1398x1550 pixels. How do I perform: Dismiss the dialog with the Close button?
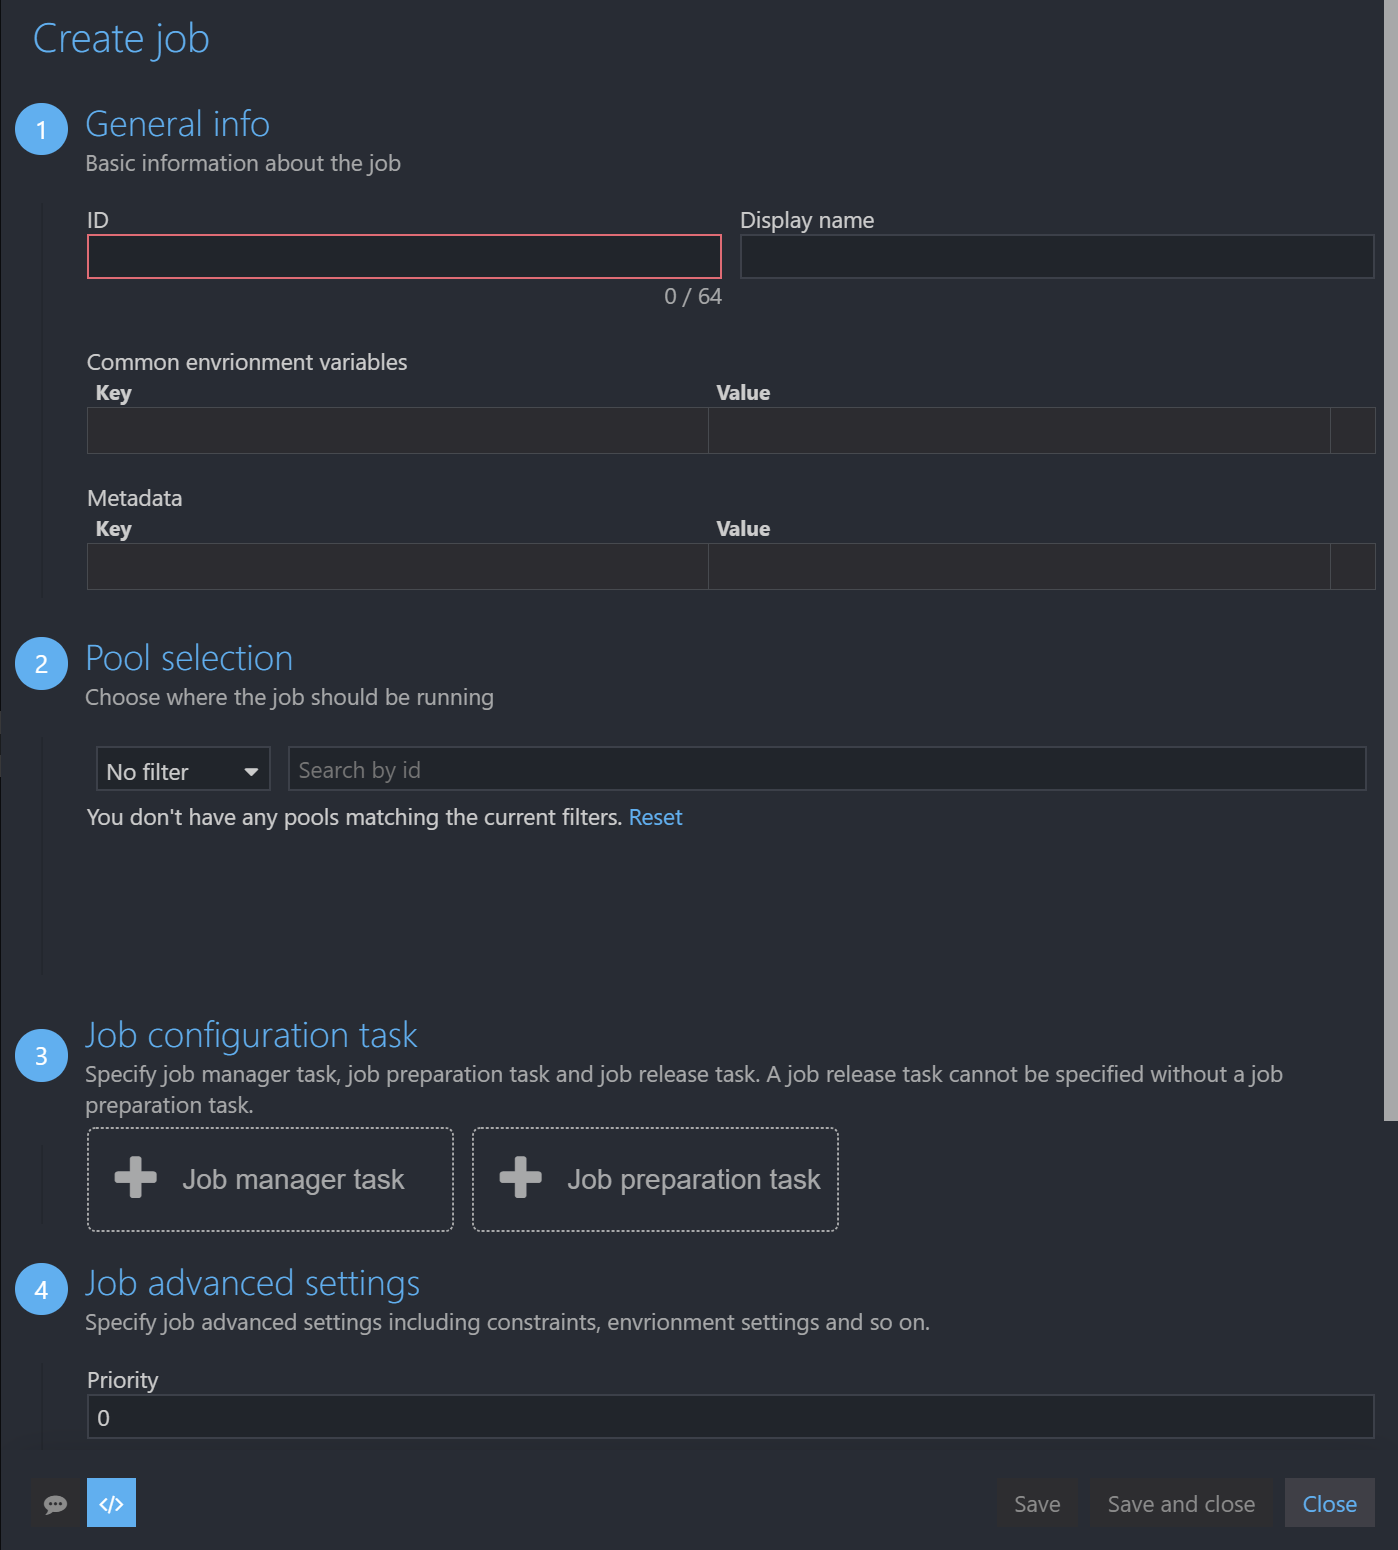[x=1329, y=1503]
